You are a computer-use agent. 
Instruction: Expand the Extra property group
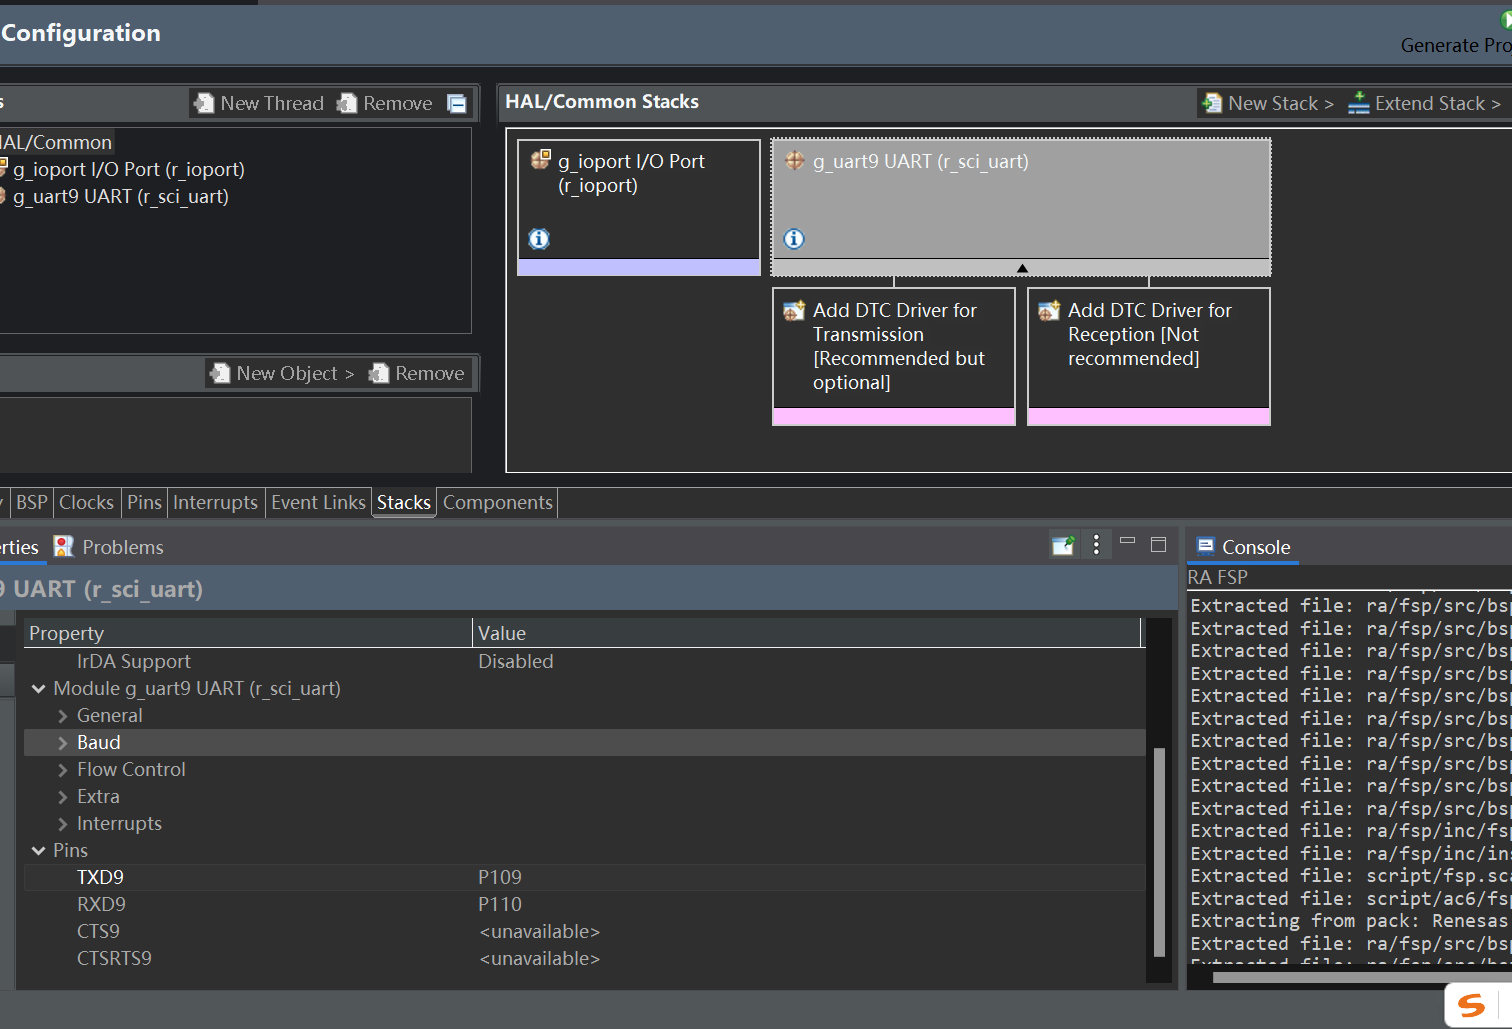[x=63, y=797]
